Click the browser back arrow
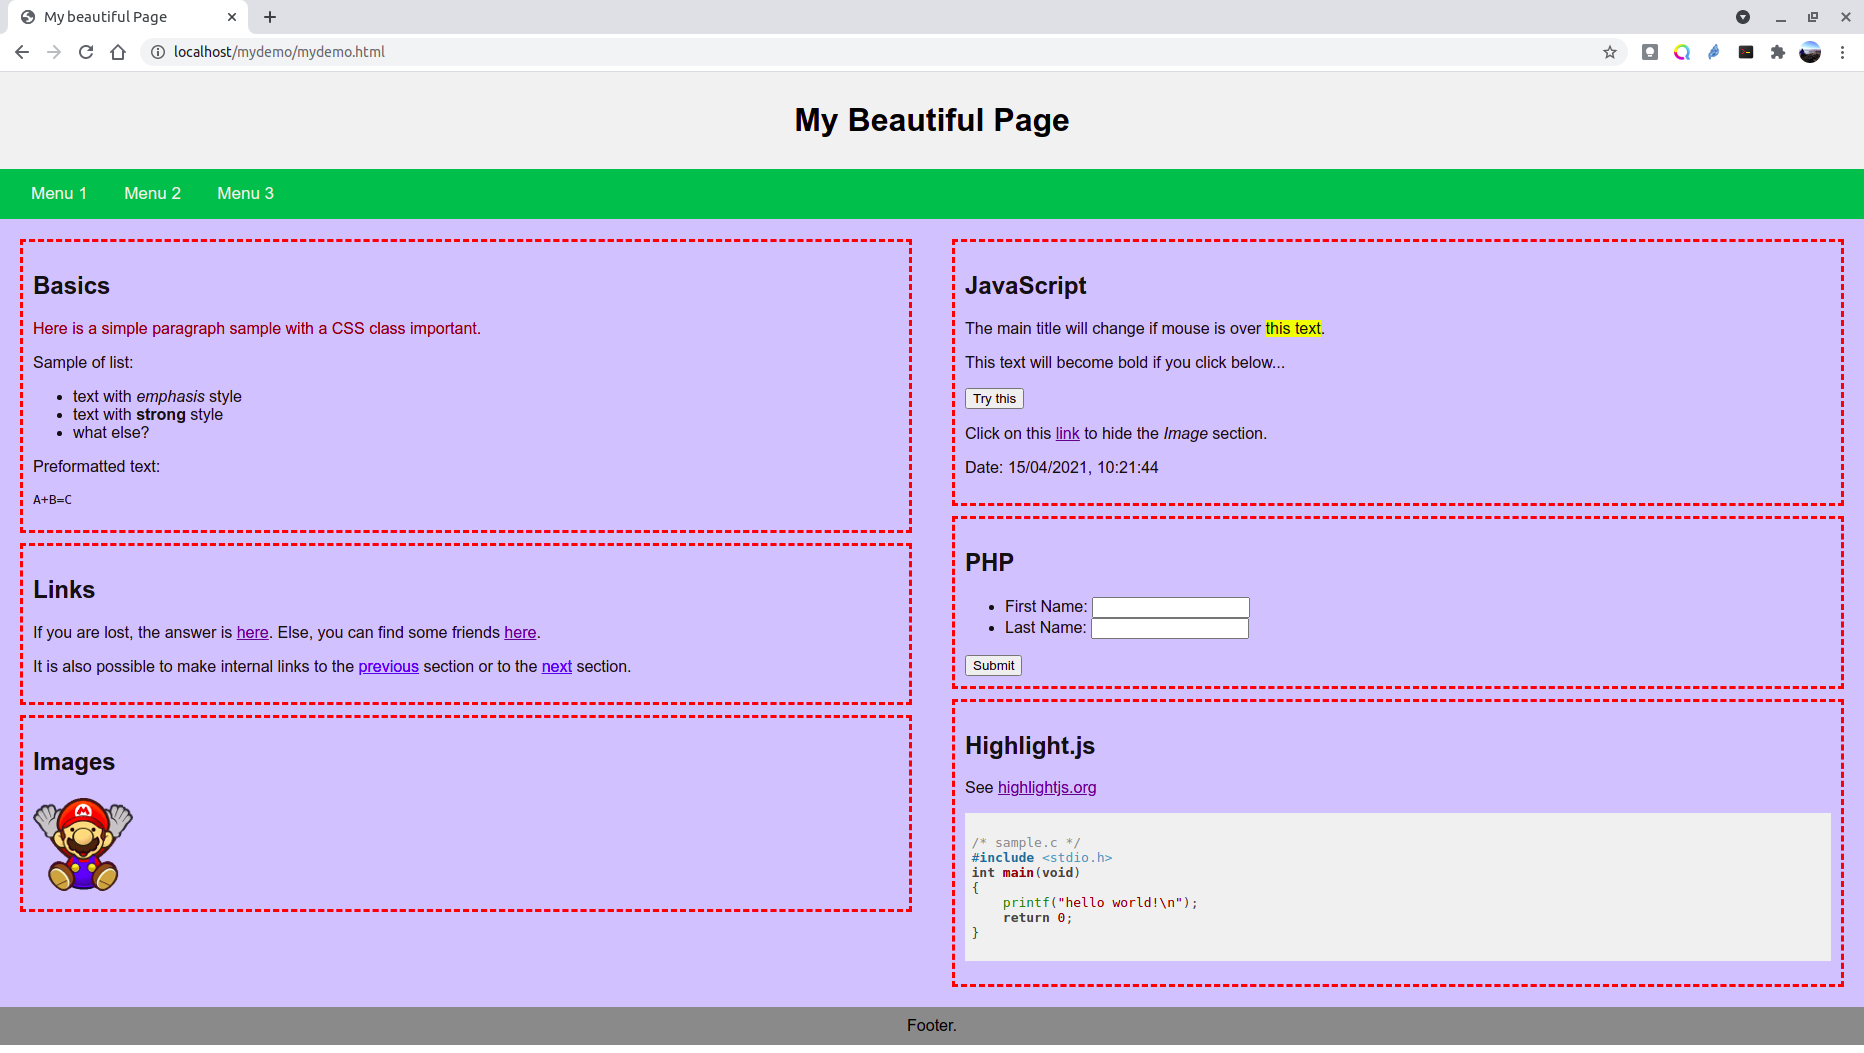The image size is (1864, 1053). tap(22, 52)
